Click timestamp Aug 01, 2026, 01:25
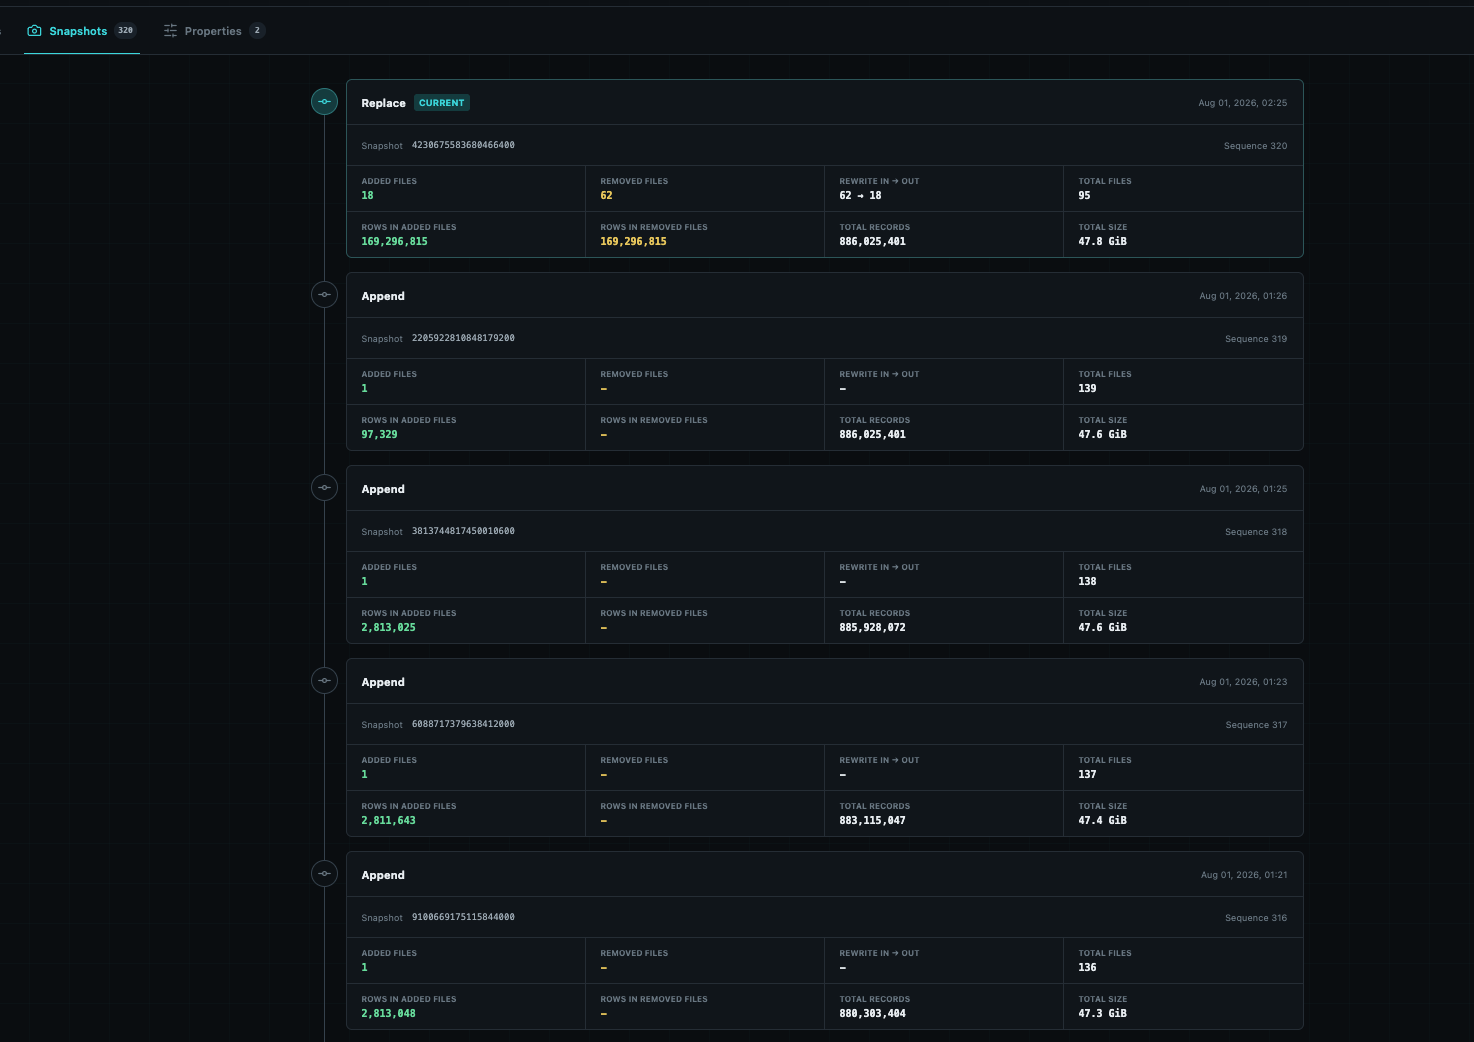 (1243, 489)
